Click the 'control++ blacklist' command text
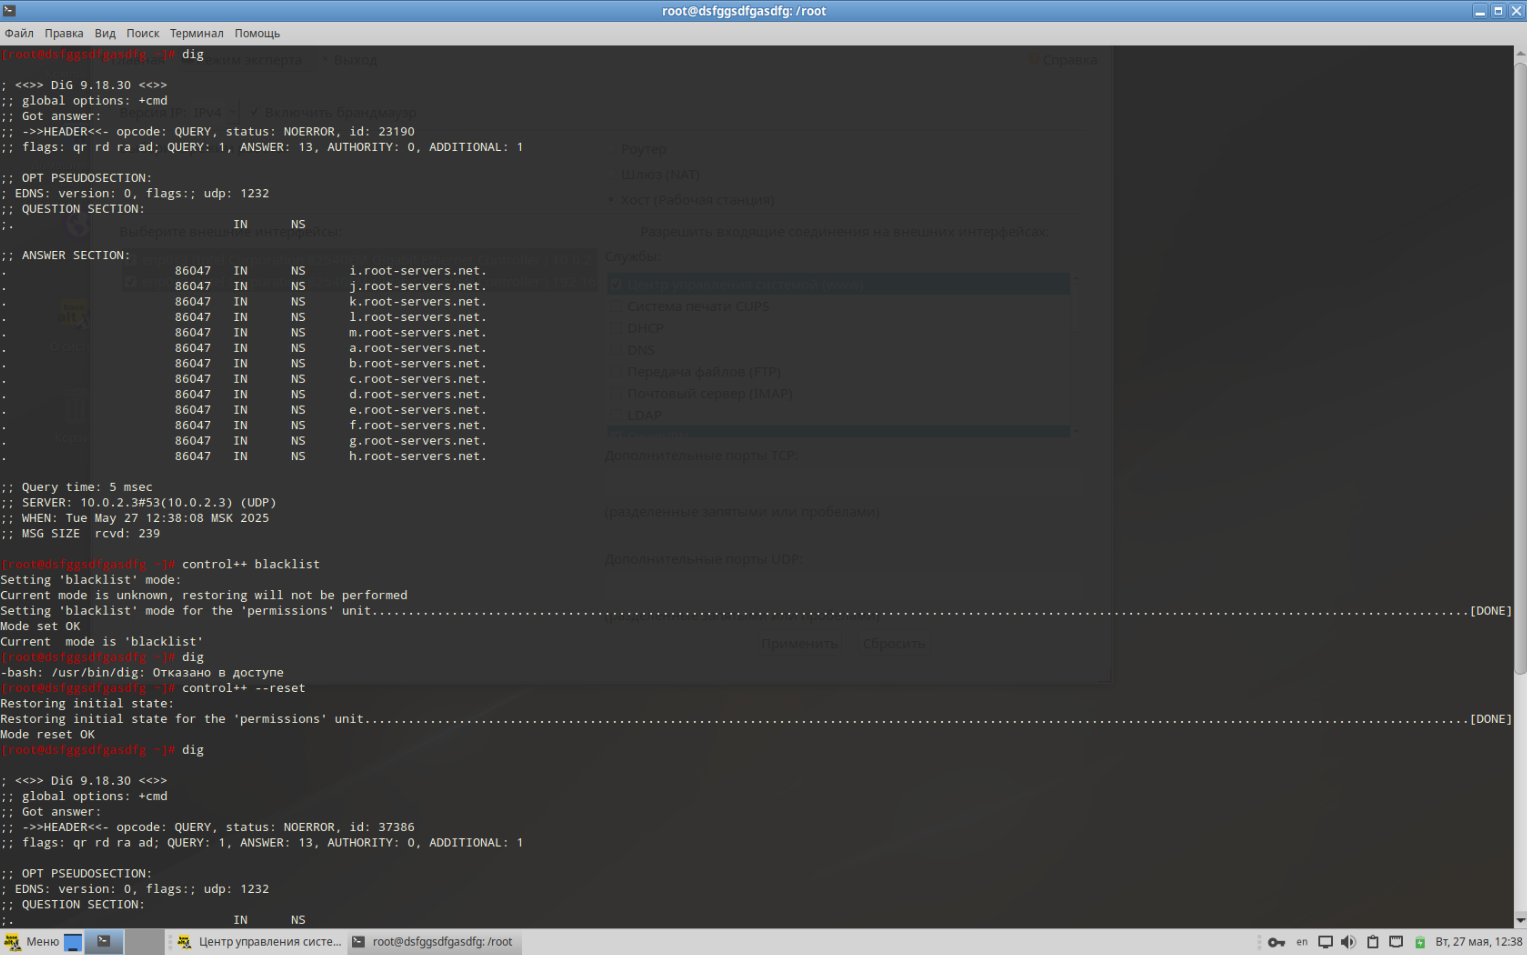This screenshot has height=955, width=1527. click(251, 565)
